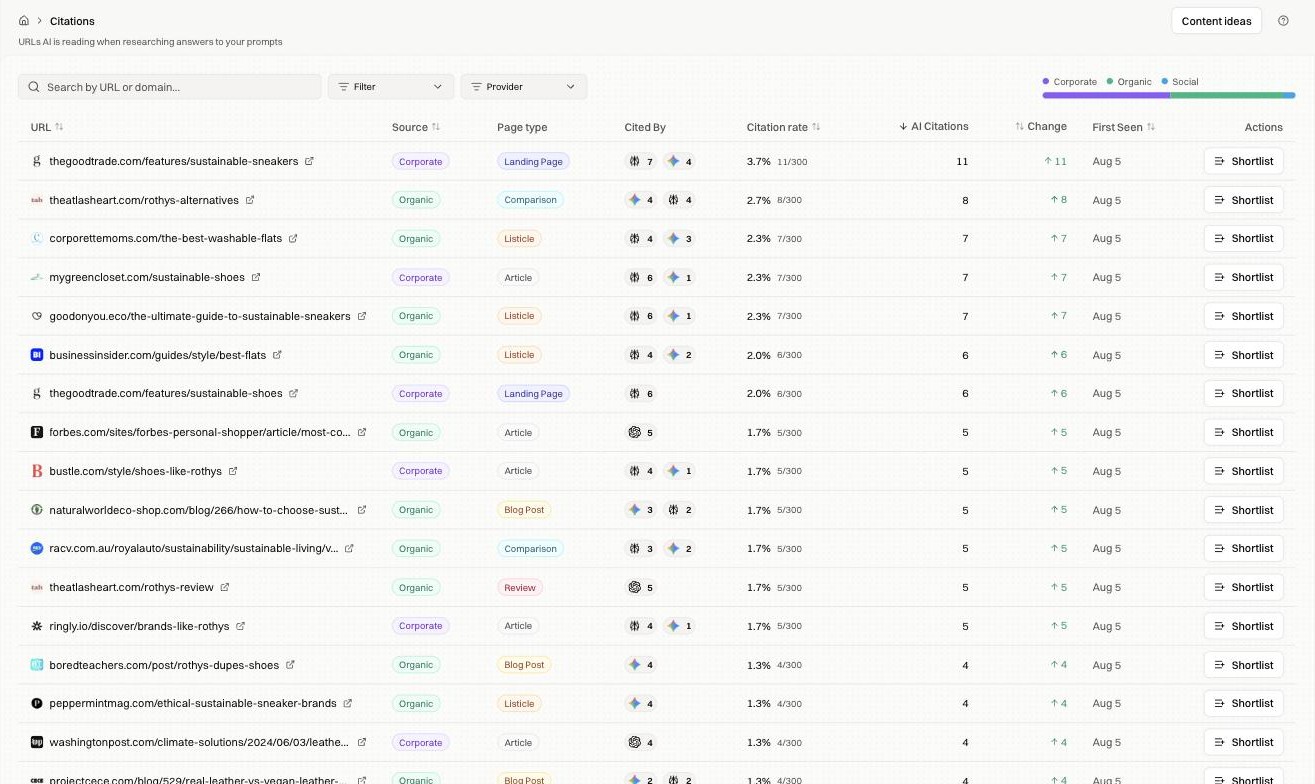Click Listicle tag on goodonyou.eco row
The width and height of the screenshot is (1315, 784).
[519, 316]
